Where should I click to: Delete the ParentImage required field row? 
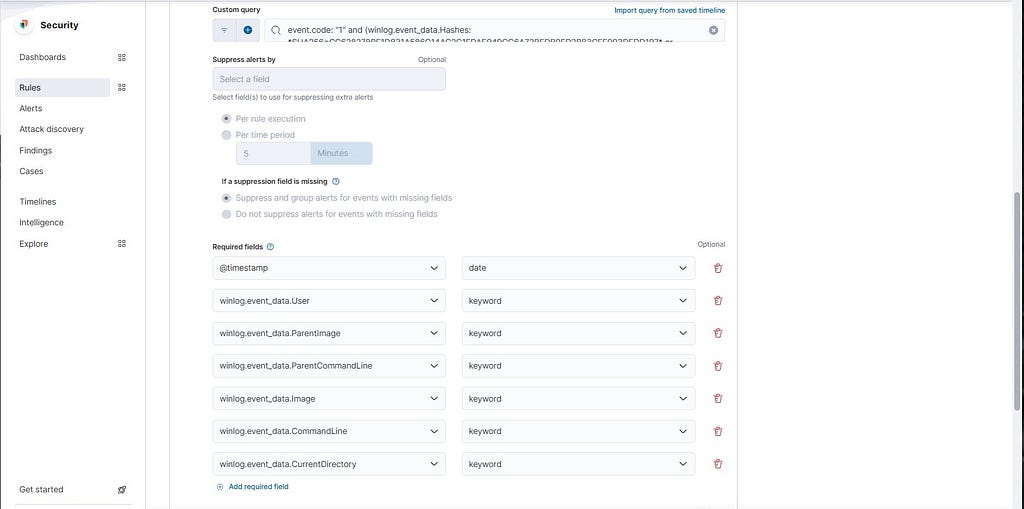(718, 333)
